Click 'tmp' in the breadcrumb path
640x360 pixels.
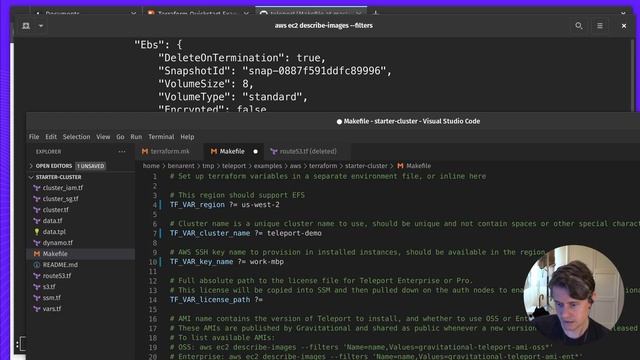pos(208,166)
